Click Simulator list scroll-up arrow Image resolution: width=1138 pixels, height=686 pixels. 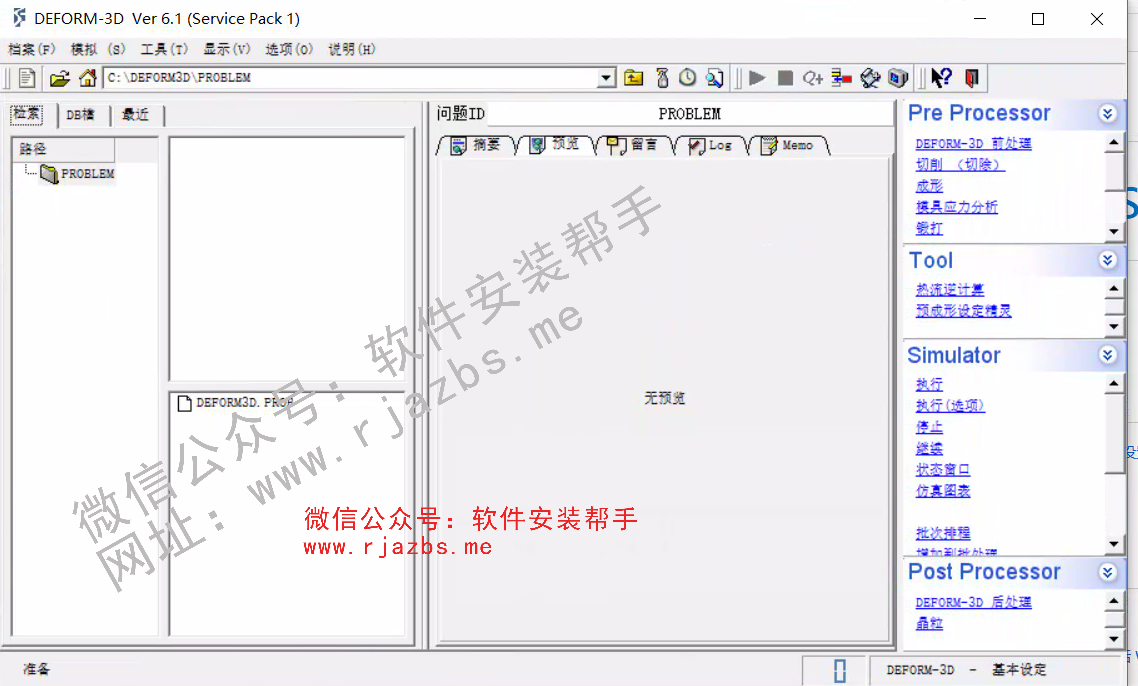click(1114, 383)
